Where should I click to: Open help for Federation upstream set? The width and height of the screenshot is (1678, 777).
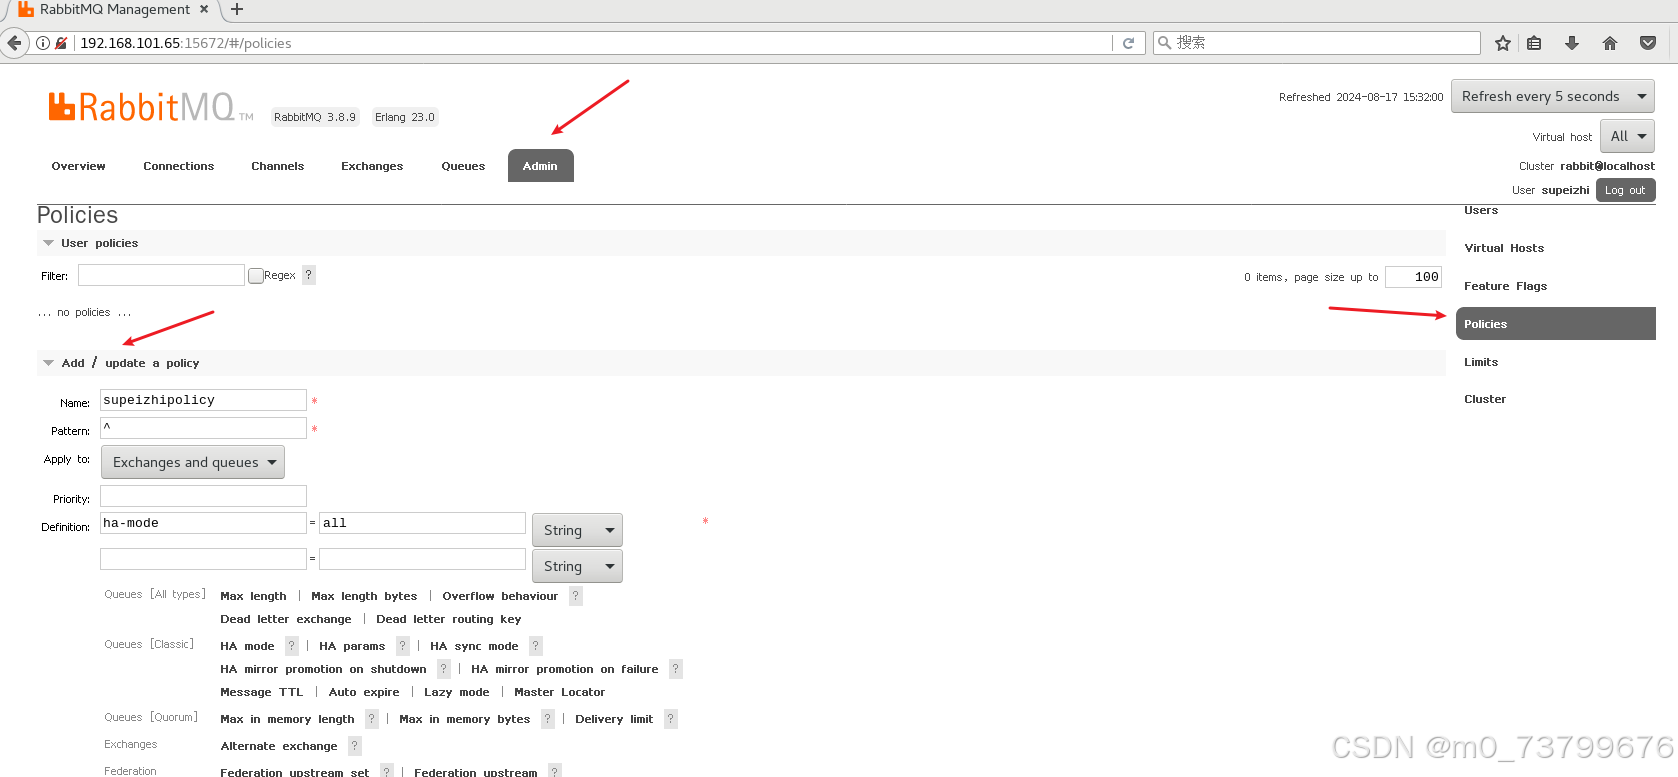click(x=387, y=771)
